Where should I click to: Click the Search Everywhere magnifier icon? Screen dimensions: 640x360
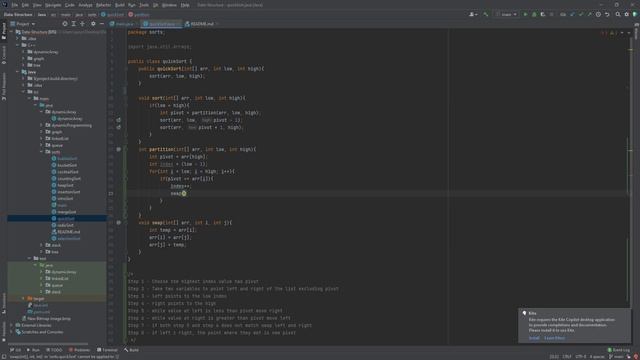point(618,14)
